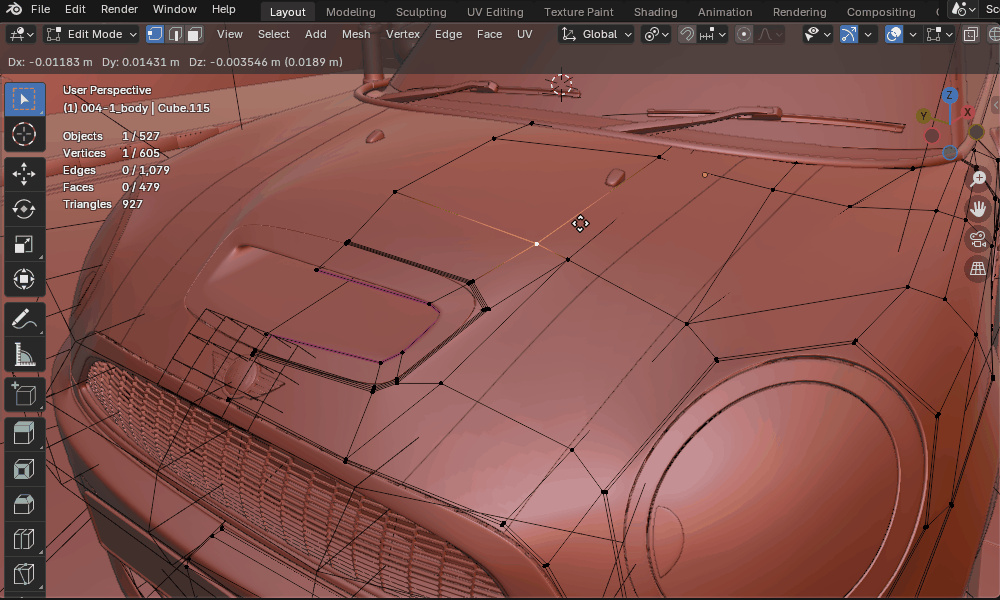Expand gizmo options dropdown arrow
Image resolution: width=1000 pixels, height=600 pixels.
tap(867, 34)
